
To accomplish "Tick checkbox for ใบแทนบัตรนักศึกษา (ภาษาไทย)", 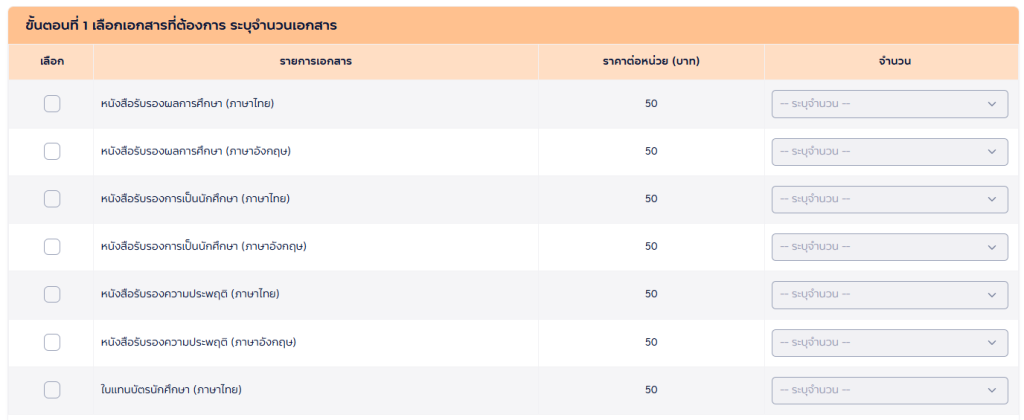I will pyautogui.click(x=52, y=390).
